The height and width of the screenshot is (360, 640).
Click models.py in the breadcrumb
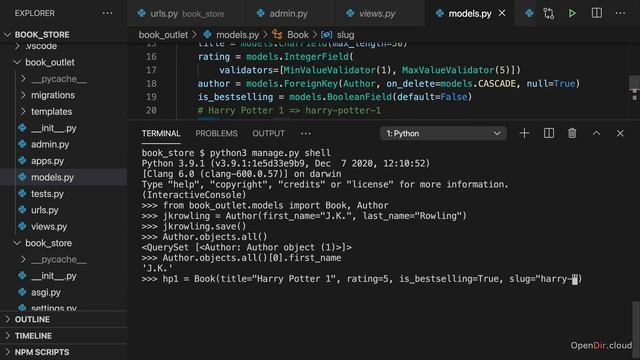point(237,35)
